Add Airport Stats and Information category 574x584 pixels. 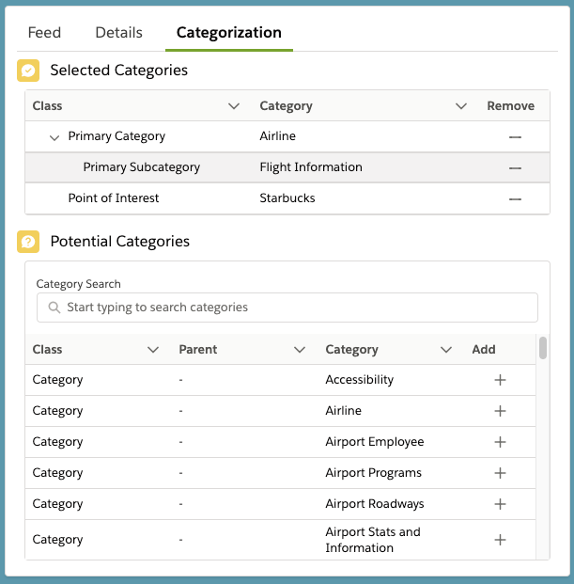click(500, 539)
